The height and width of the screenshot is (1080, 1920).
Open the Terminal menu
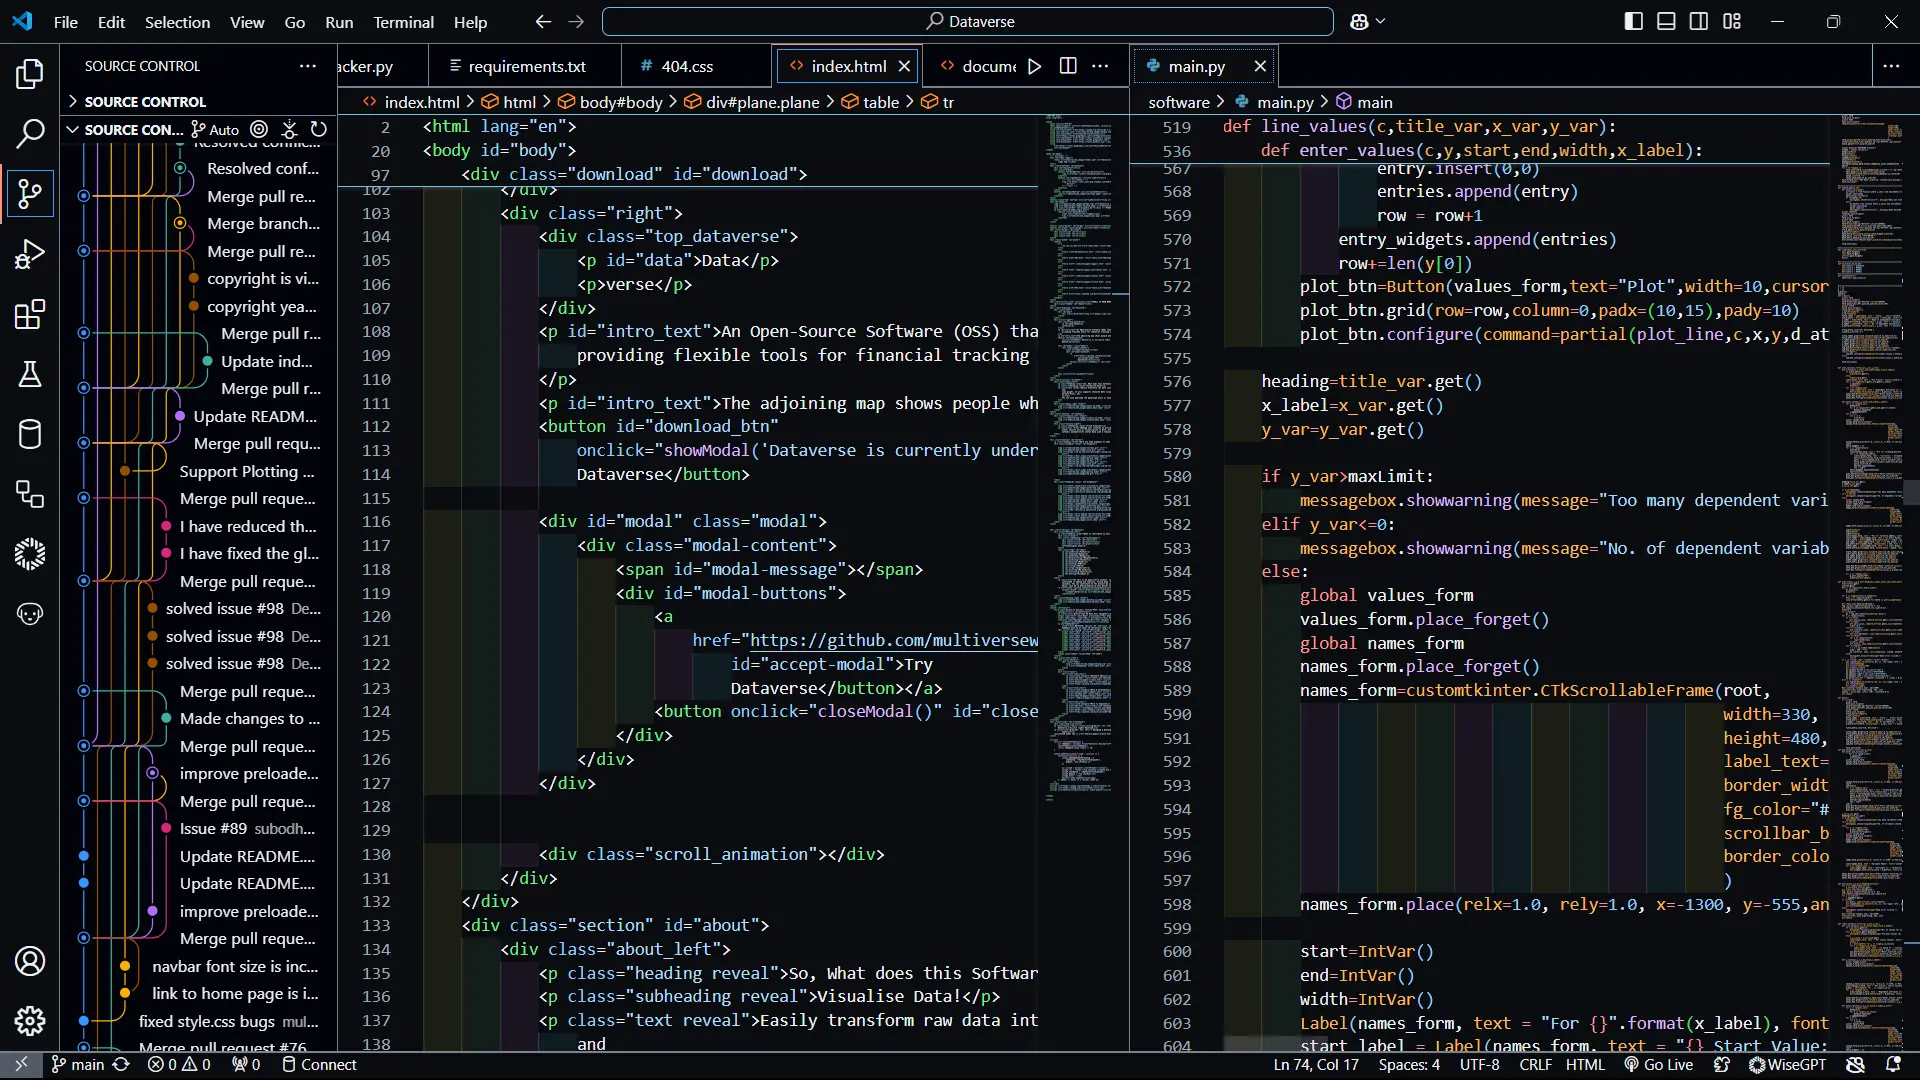[x=403, y=21]
